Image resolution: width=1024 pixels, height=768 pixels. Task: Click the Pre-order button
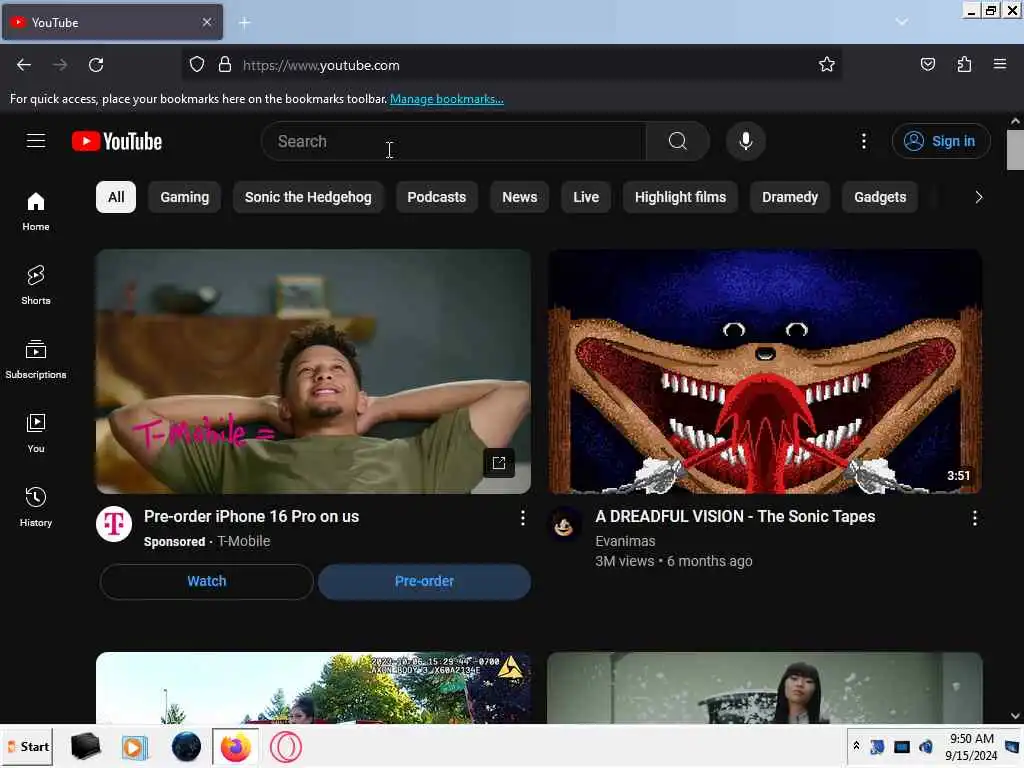tap(424, 581)
